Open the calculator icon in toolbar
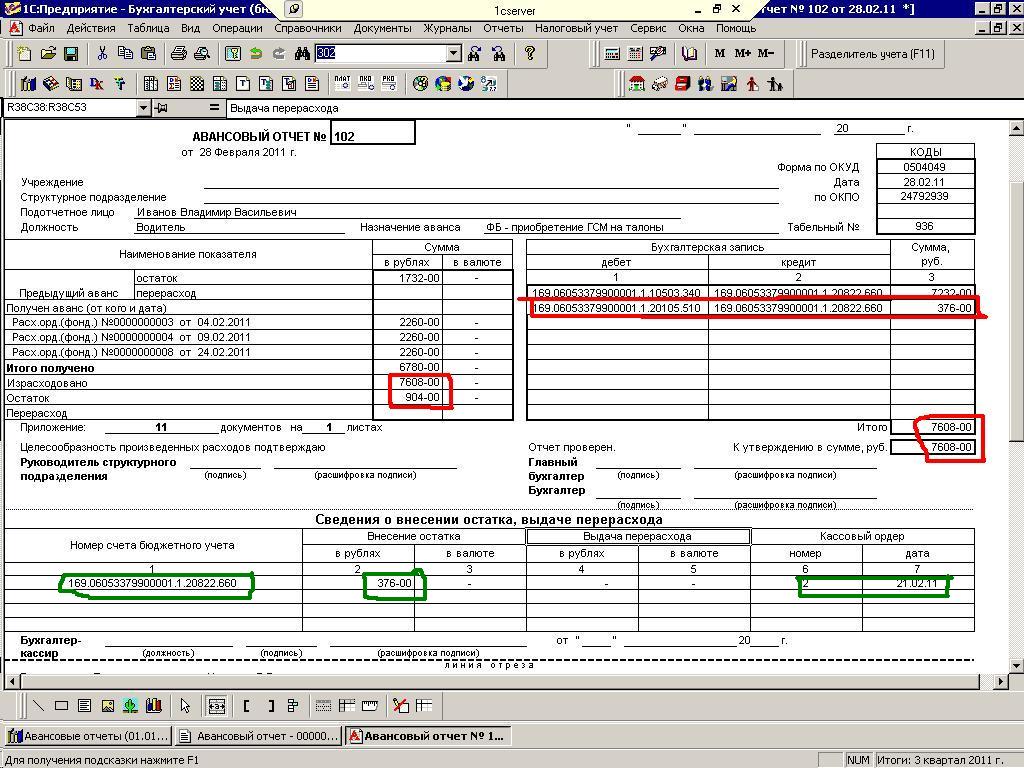1024x768 pixels. [x=612, y=54]
